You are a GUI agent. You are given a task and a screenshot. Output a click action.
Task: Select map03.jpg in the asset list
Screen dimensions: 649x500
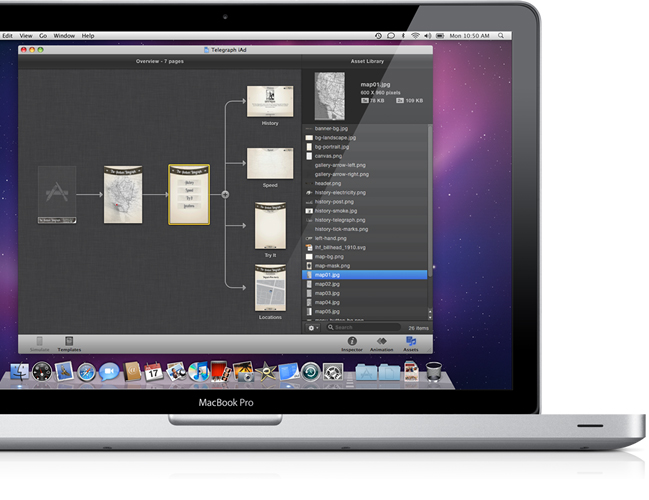click(365, 293)
